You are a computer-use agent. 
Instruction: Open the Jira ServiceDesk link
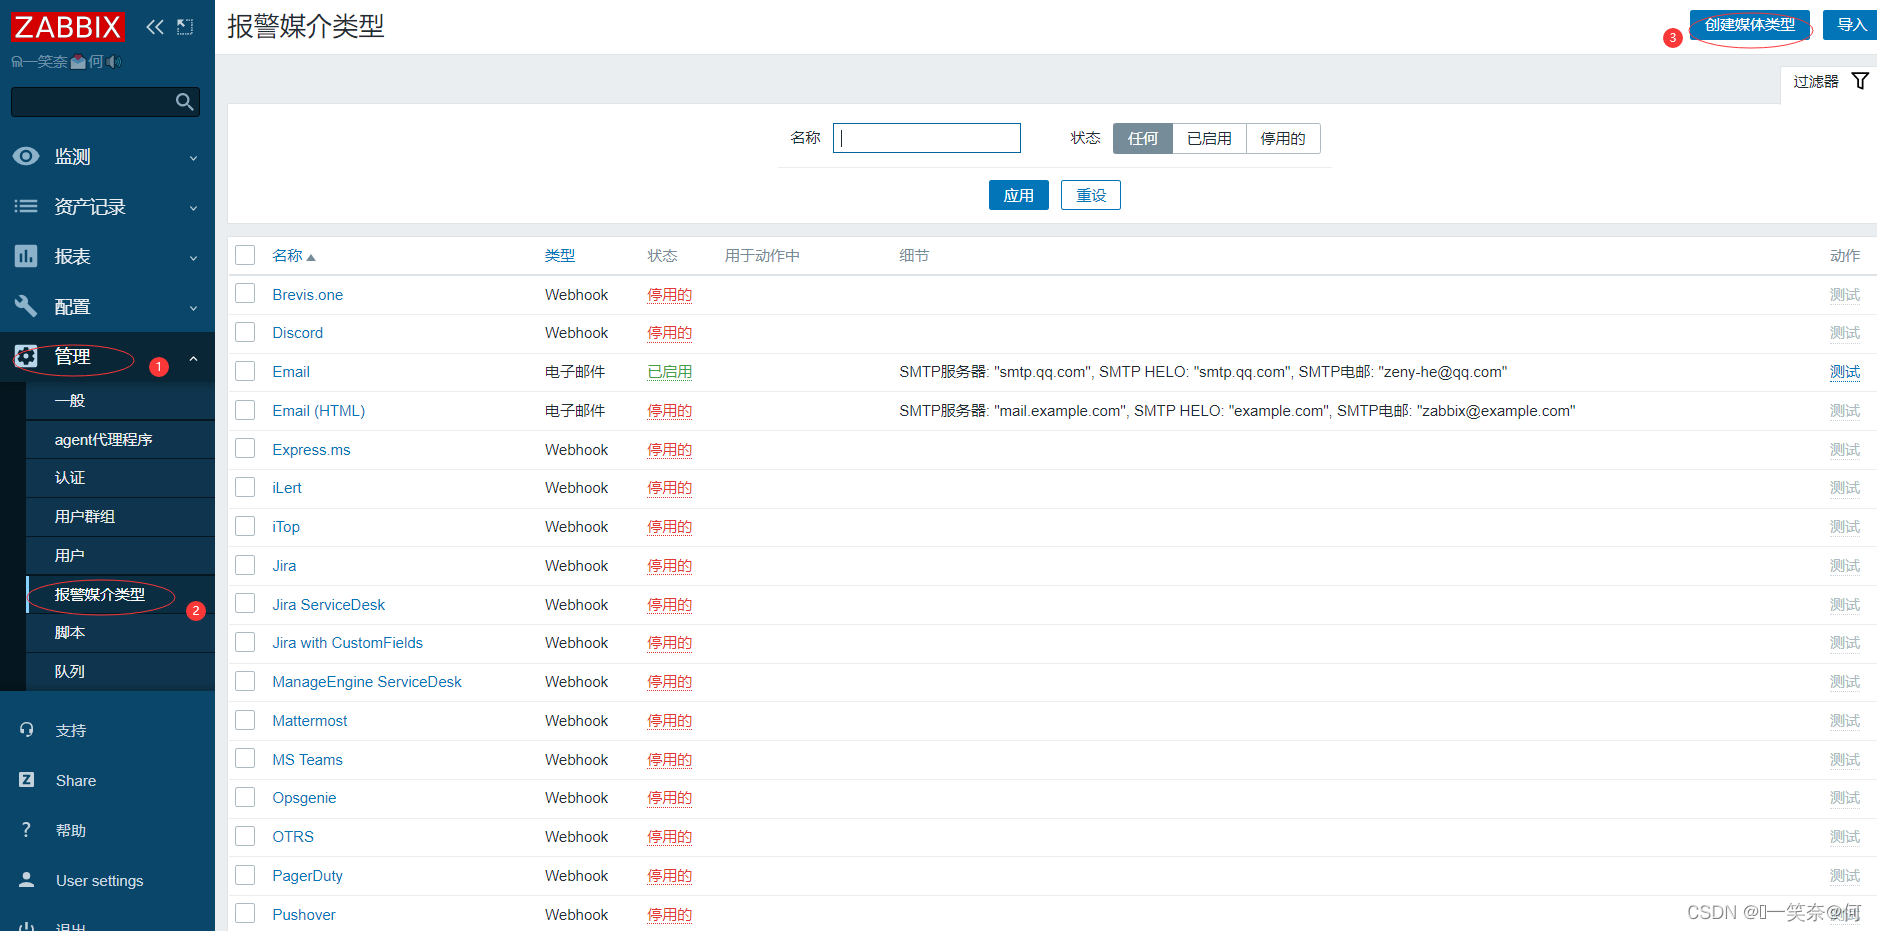click(x=328, y=605)
